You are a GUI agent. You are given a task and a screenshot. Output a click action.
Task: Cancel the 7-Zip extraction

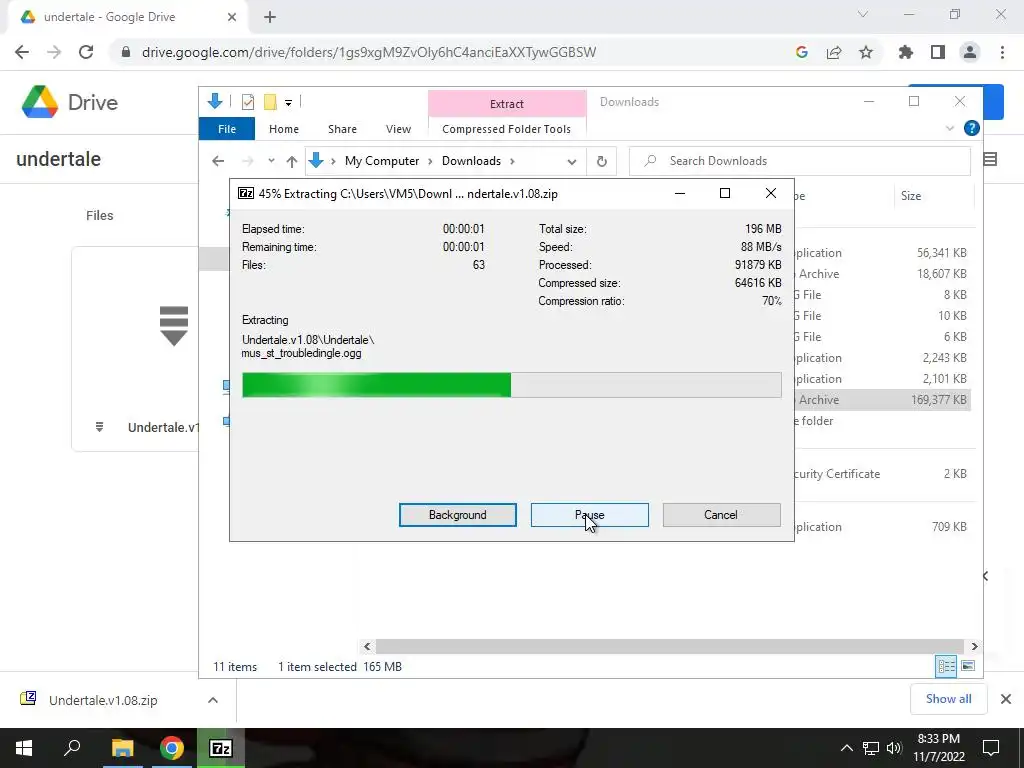(721, 515)
